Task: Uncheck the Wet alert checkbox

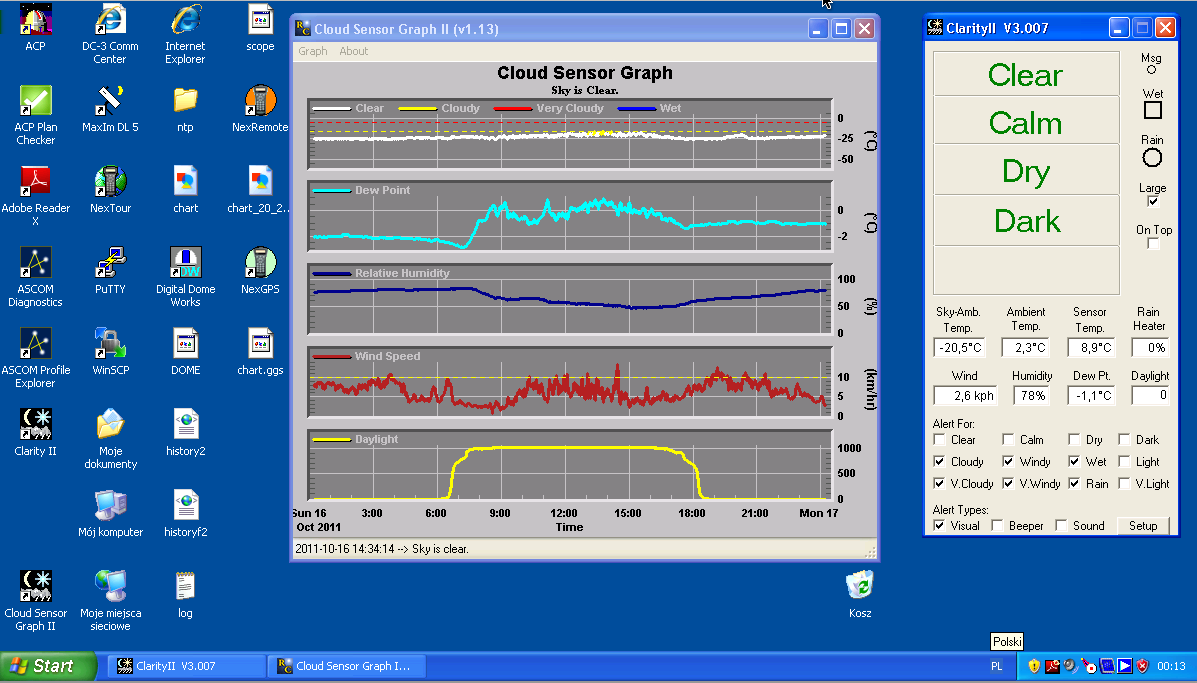Action: click(x=1074, y=462)
